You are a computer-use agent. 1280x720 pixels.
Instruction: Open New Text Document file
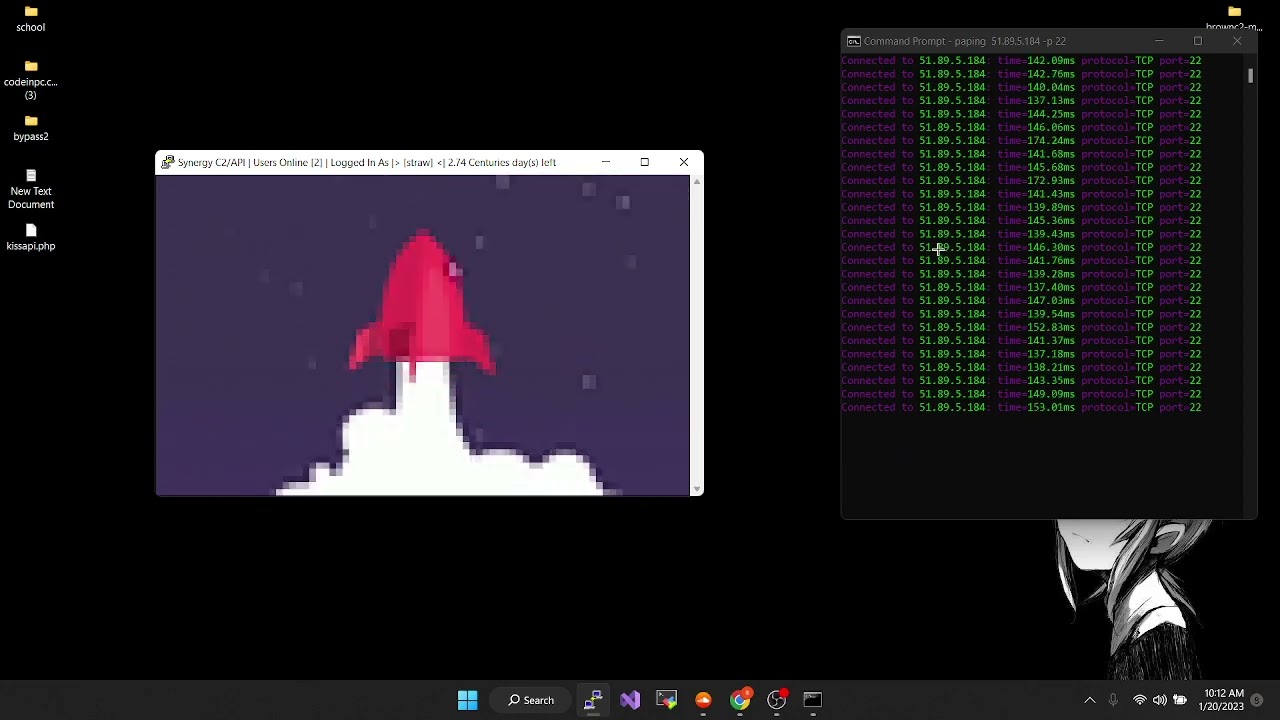coord(30,189)
